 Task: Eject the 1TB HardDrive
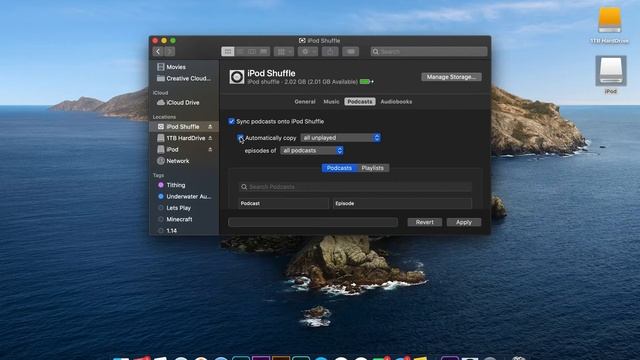210,138
